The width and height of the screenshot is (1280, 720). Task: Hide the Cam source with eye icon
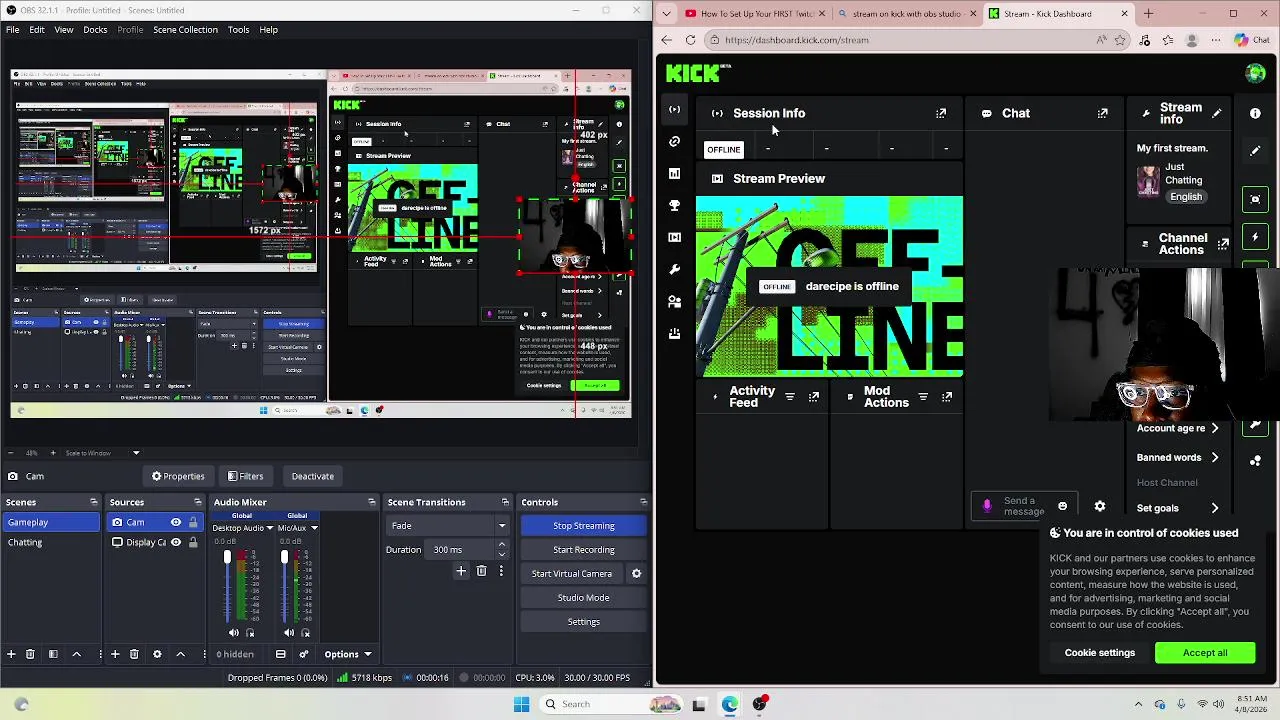pyautogui.click(x=176, y=522)
